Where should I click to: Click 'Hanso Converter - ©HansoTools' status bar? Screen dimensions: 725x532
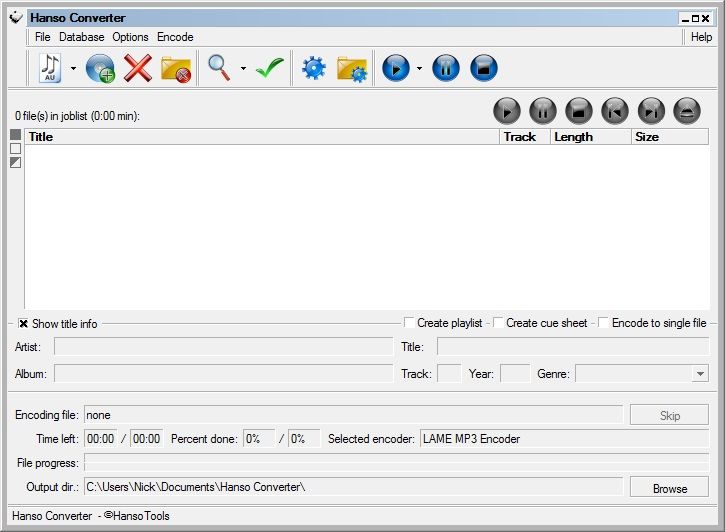pos(91,516)
